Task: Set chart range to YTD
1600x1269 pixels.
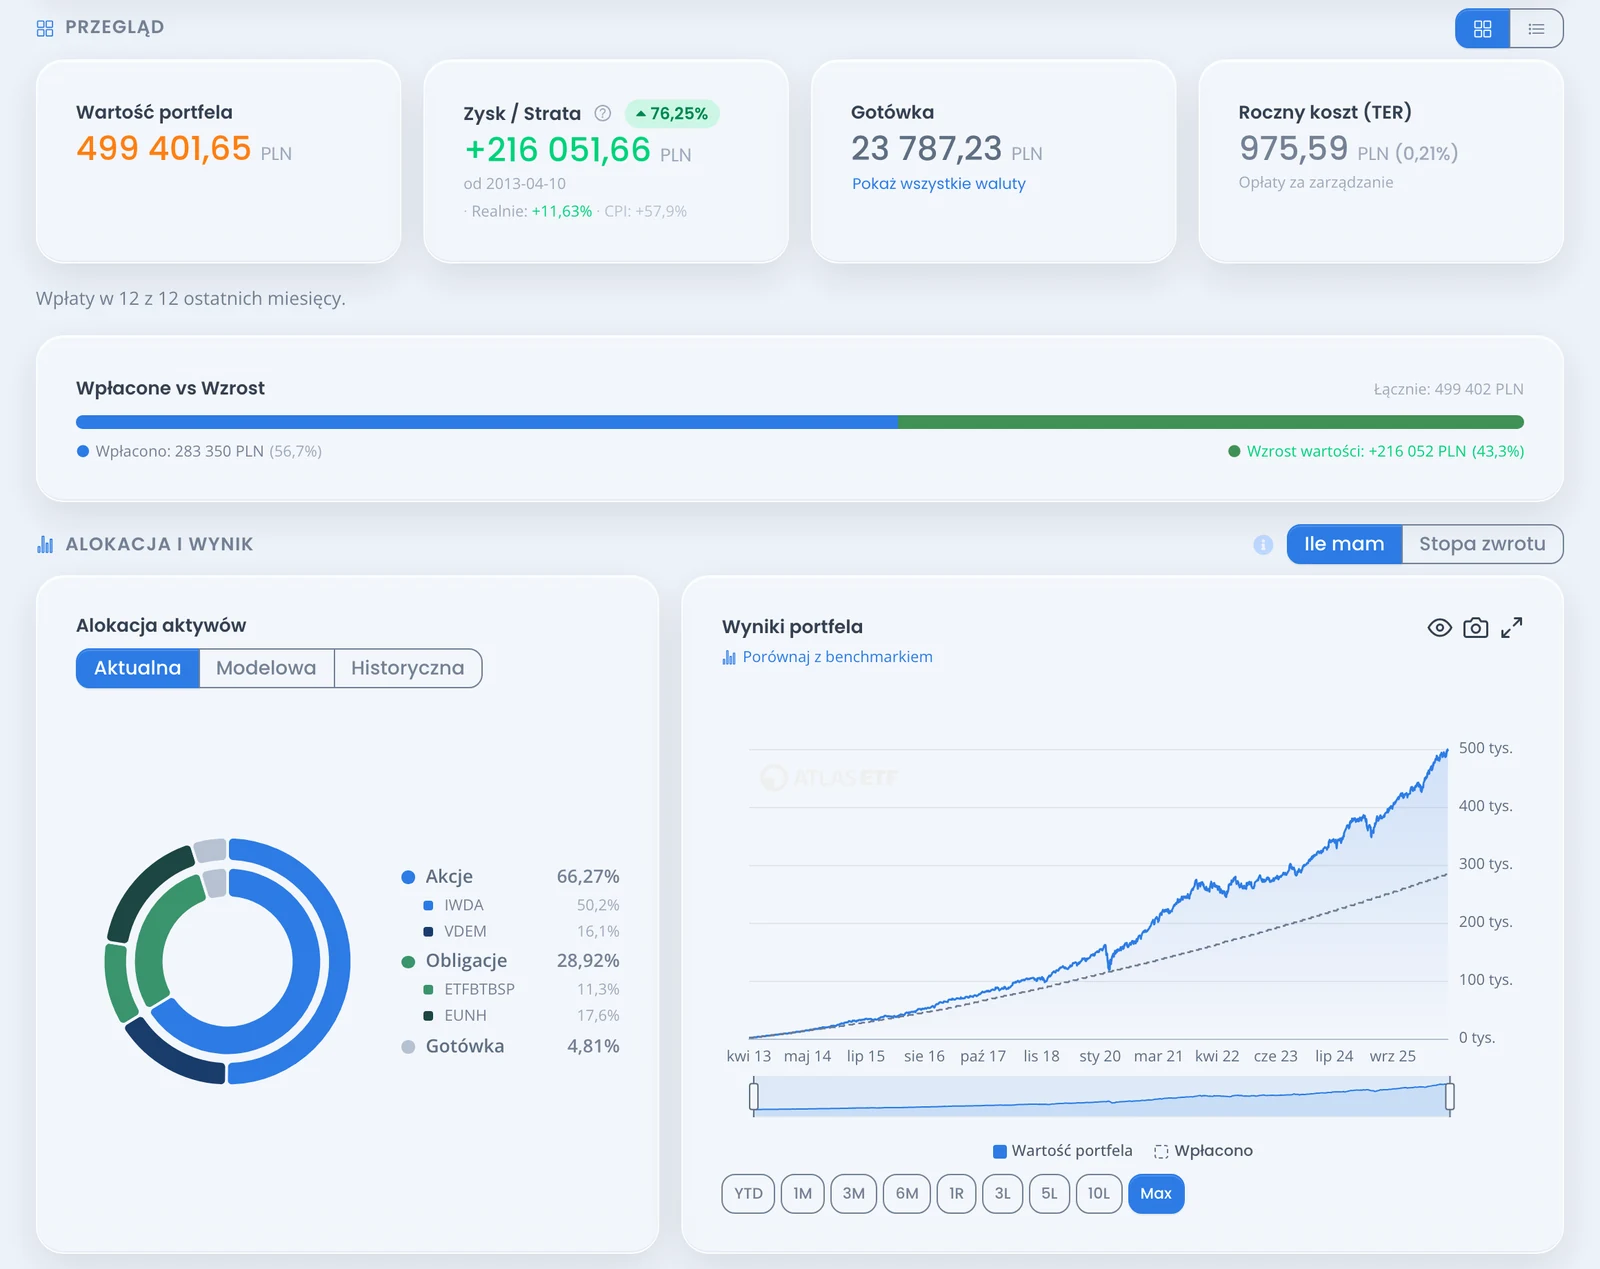Action: tap(748, 1194)
